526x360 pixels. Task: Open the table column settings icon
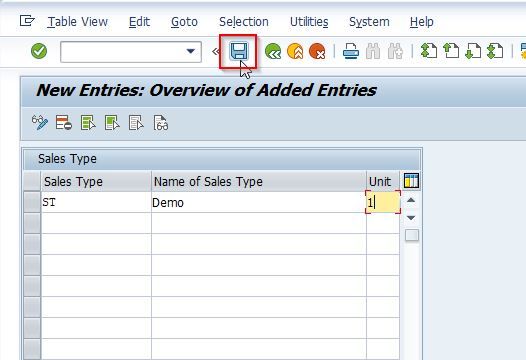point(411,181)
